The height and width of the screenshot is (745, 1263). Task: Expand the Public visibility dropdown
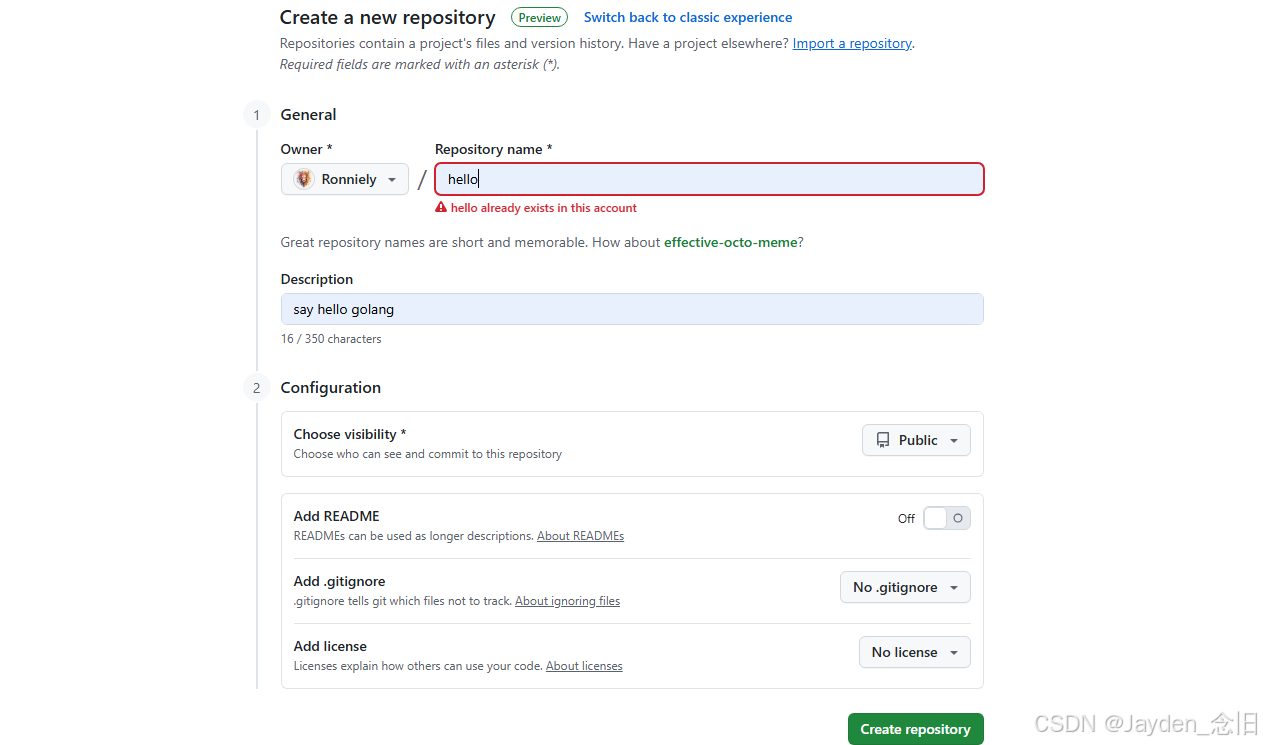[916, 440]
